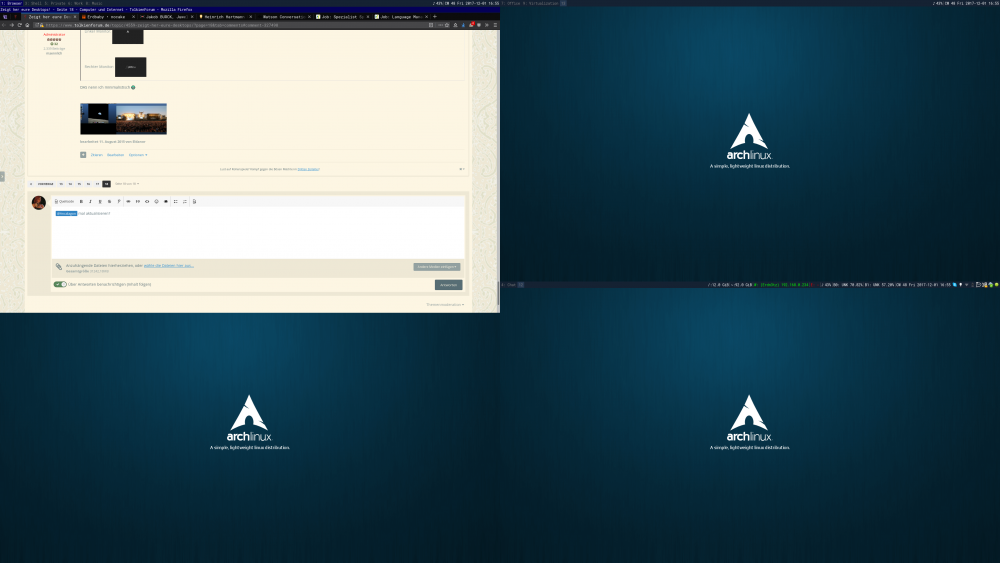
Task: Click the notification extension icon with red badge
Action: tap(471, 25)
